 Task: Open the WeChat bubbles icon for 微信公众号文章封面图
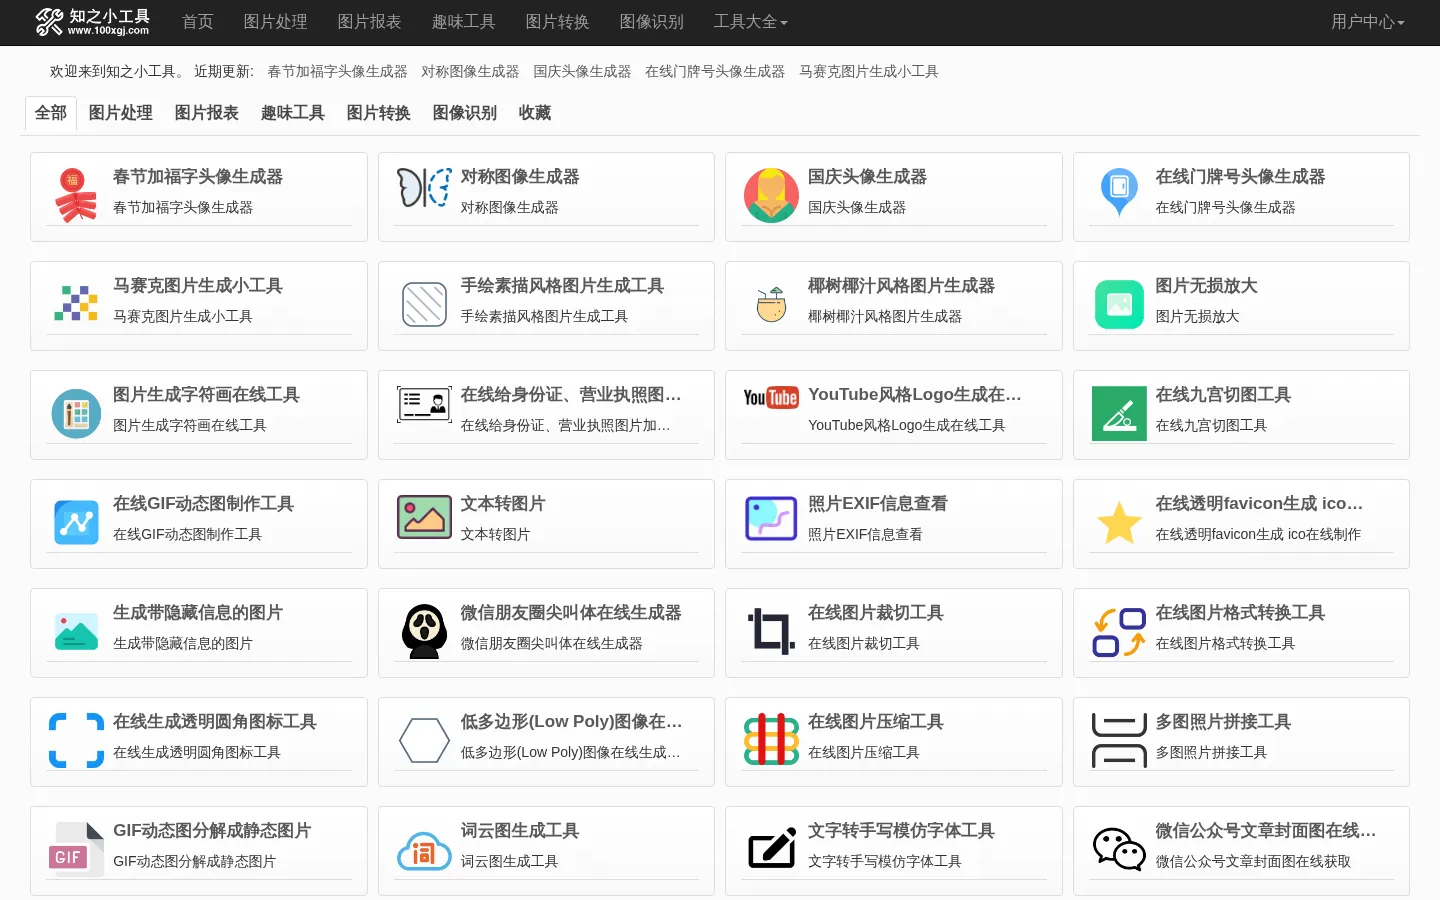tap(1119, 849)
